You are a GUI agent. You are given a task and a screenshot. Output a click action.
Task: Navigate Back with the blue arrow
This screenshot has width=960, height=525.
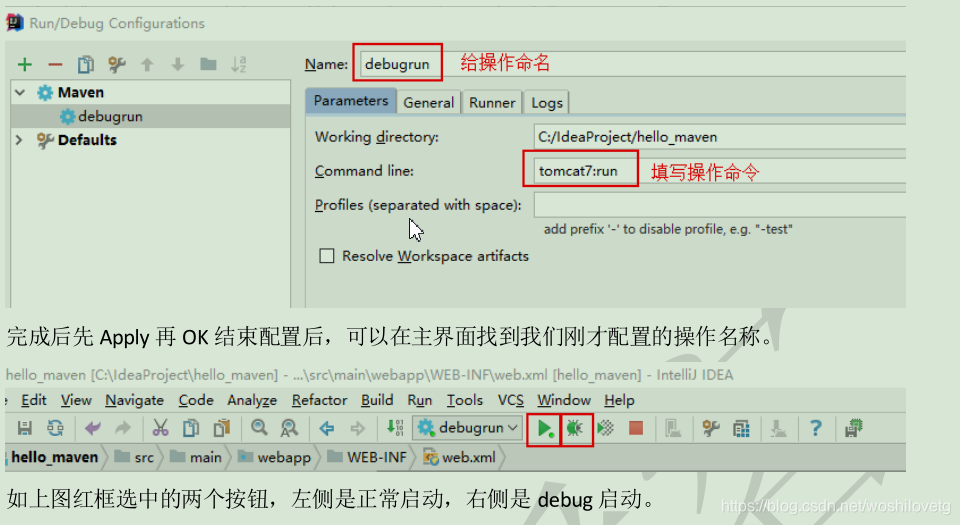pos(327,428)
